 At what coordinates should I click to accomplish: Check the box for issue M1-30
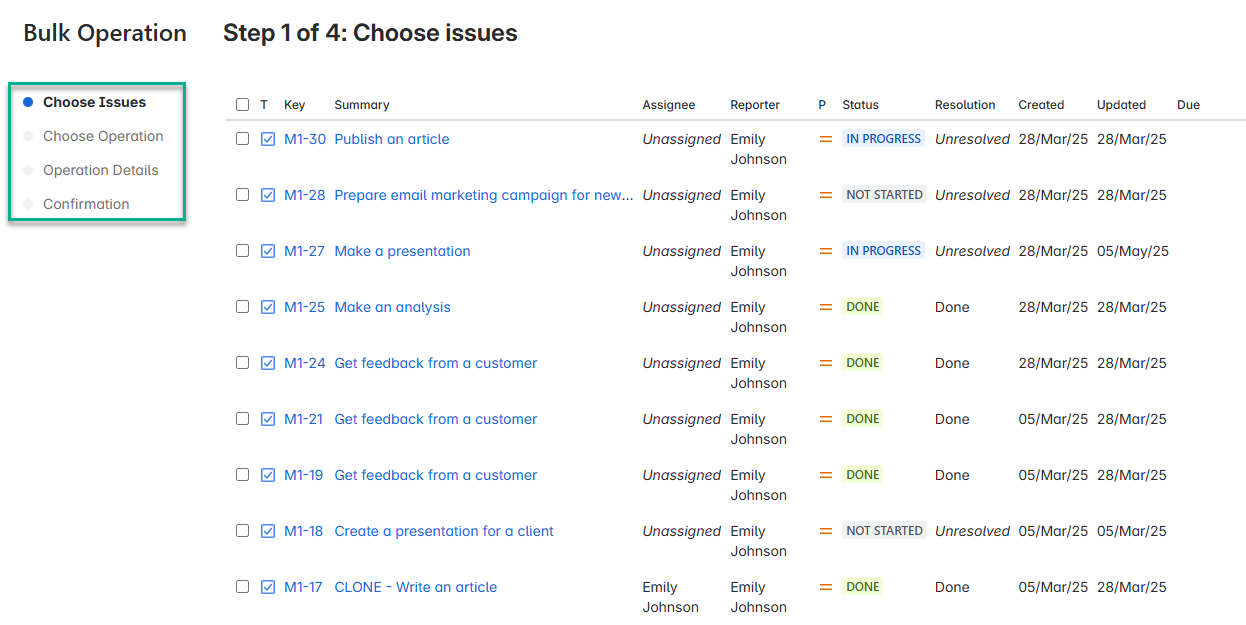coord(242,139)
